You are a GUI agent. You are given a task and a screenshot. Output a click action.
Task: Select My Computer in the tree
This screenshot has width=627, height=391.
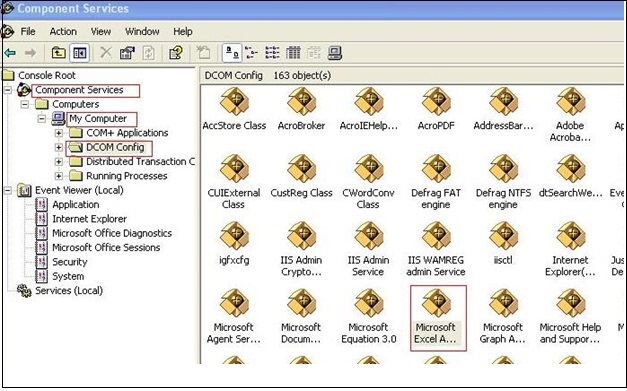pos(98,119)
